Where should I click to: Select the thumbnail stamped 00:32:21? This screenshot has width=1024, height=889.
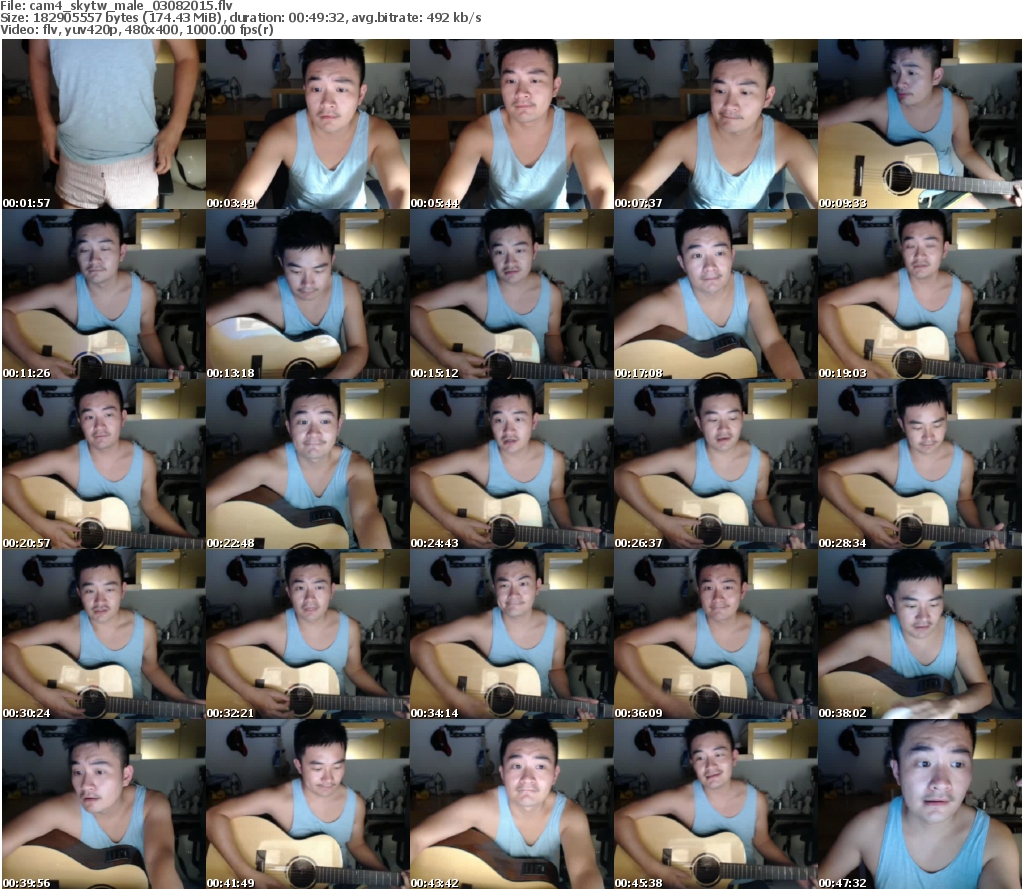tap(308, 634)
